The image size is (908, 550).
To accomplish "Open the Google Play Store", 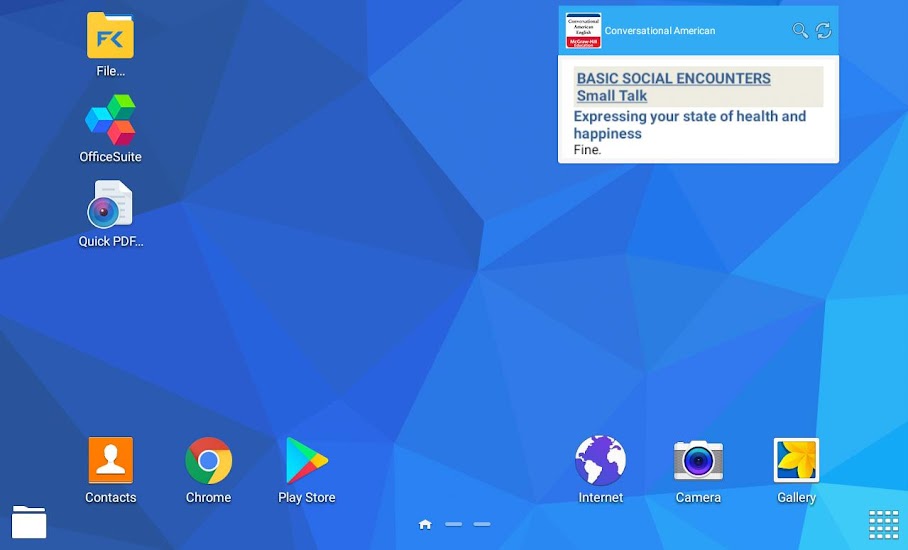I will (306, 462).
